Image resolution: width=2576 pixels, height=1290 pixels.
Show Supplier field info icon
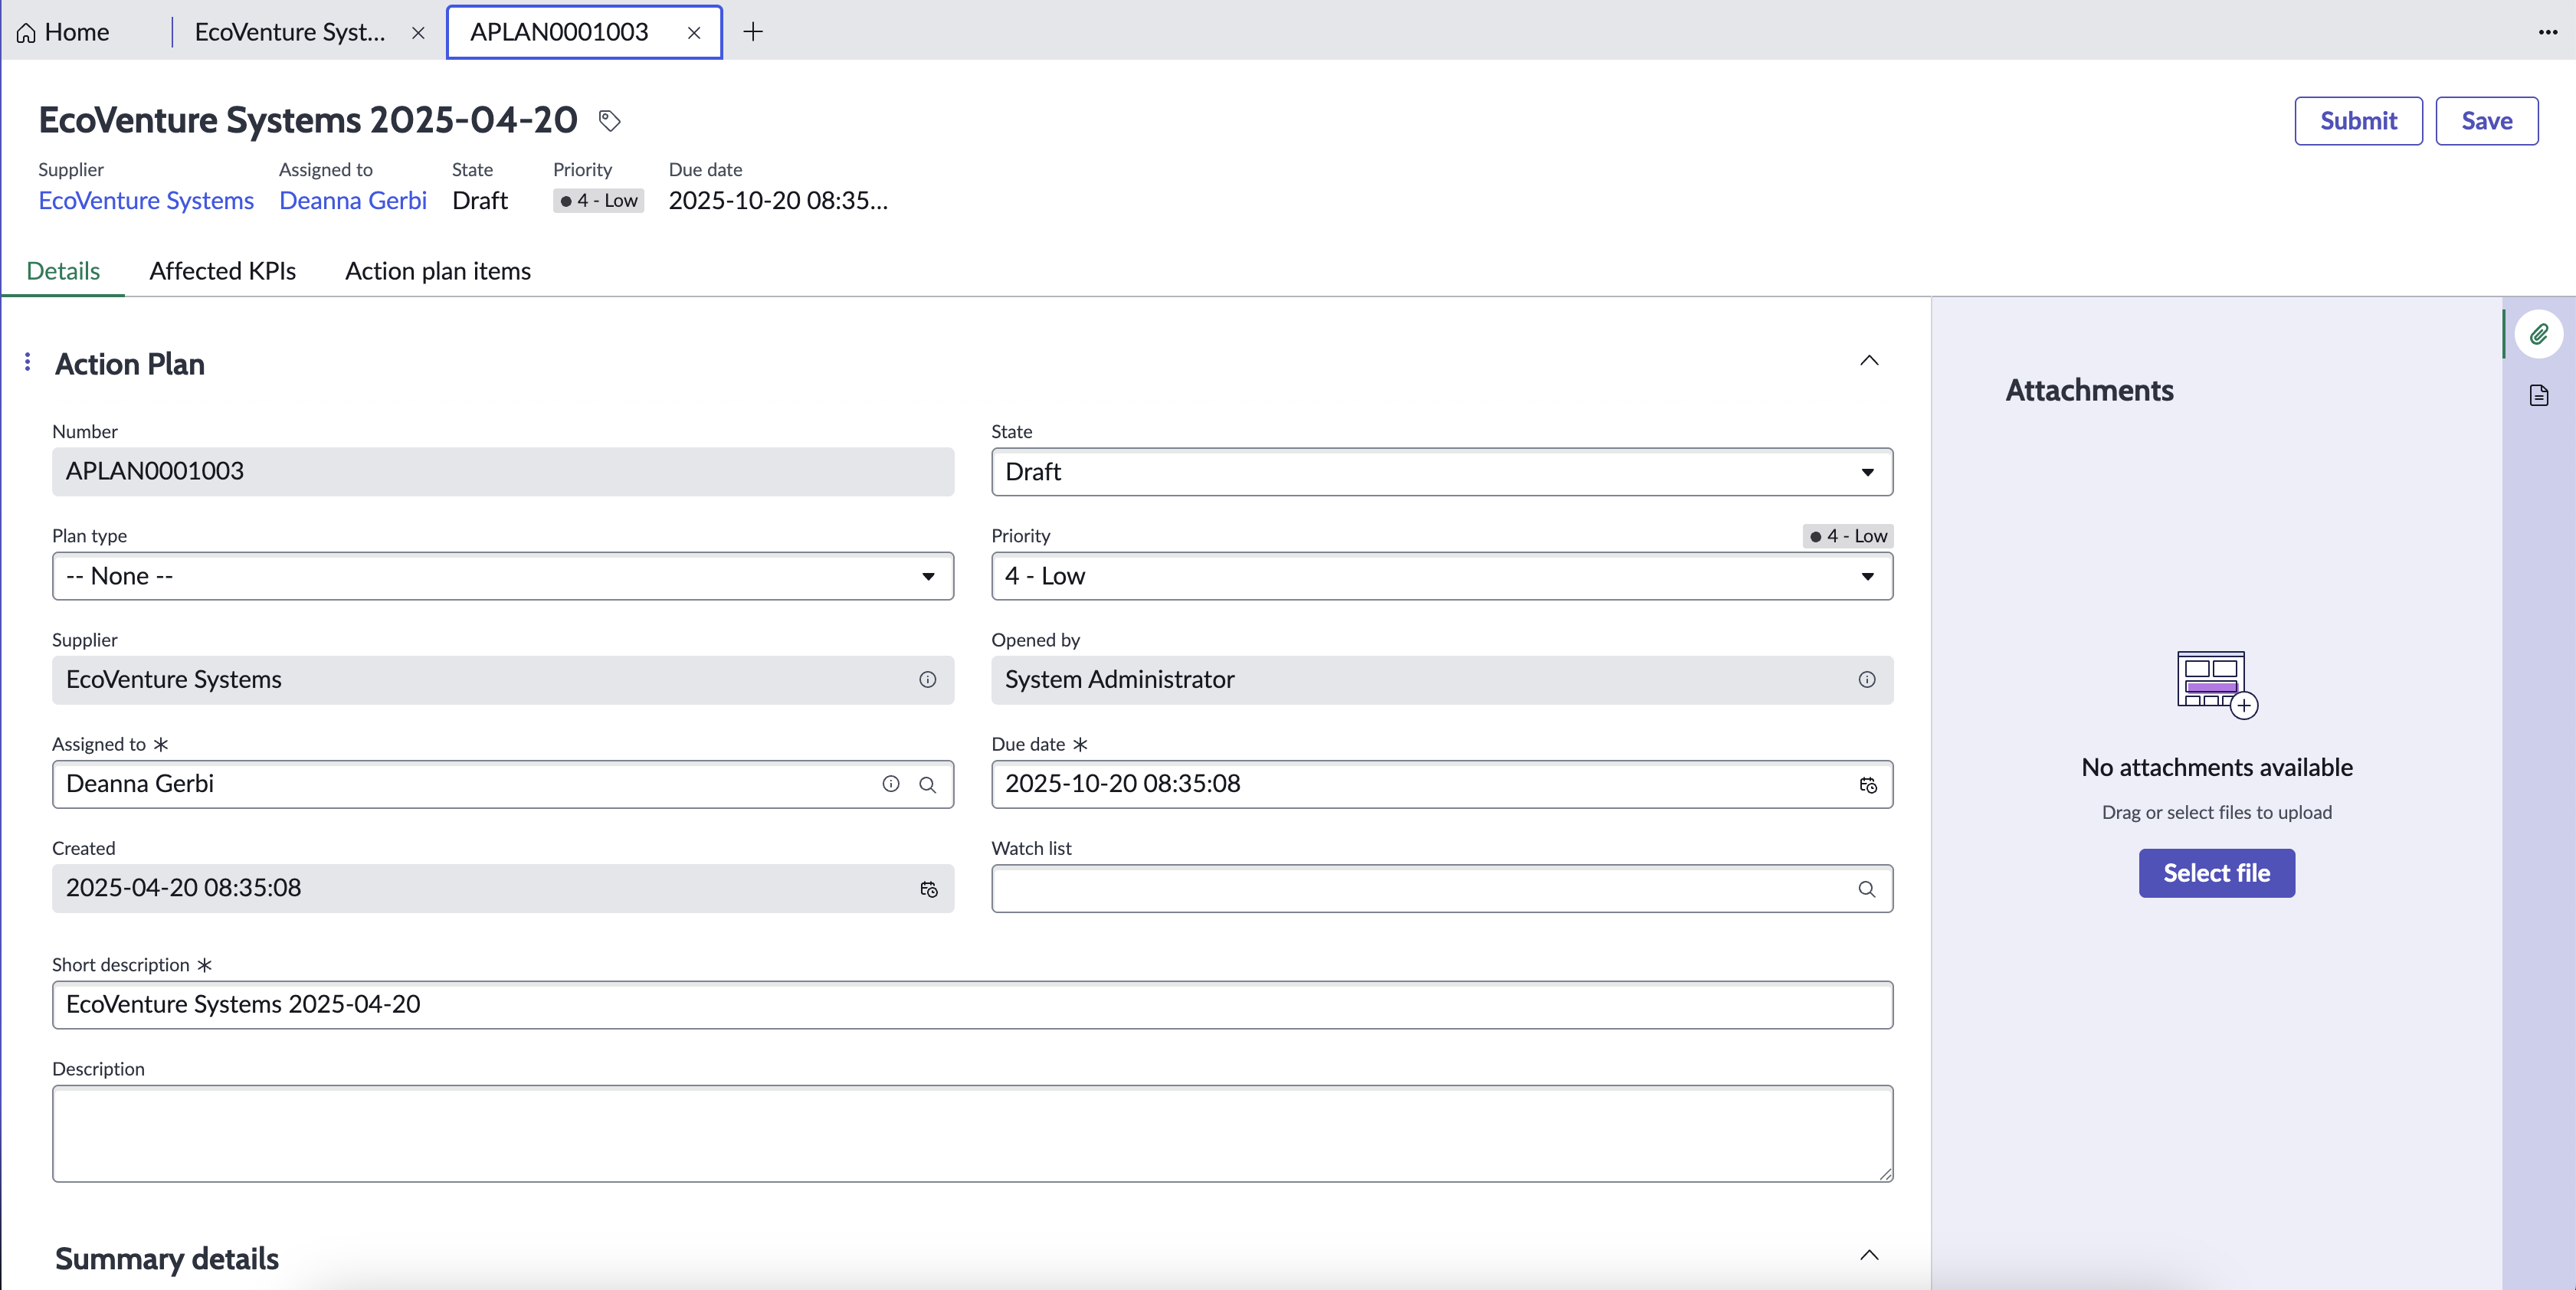tap(927, 680)
